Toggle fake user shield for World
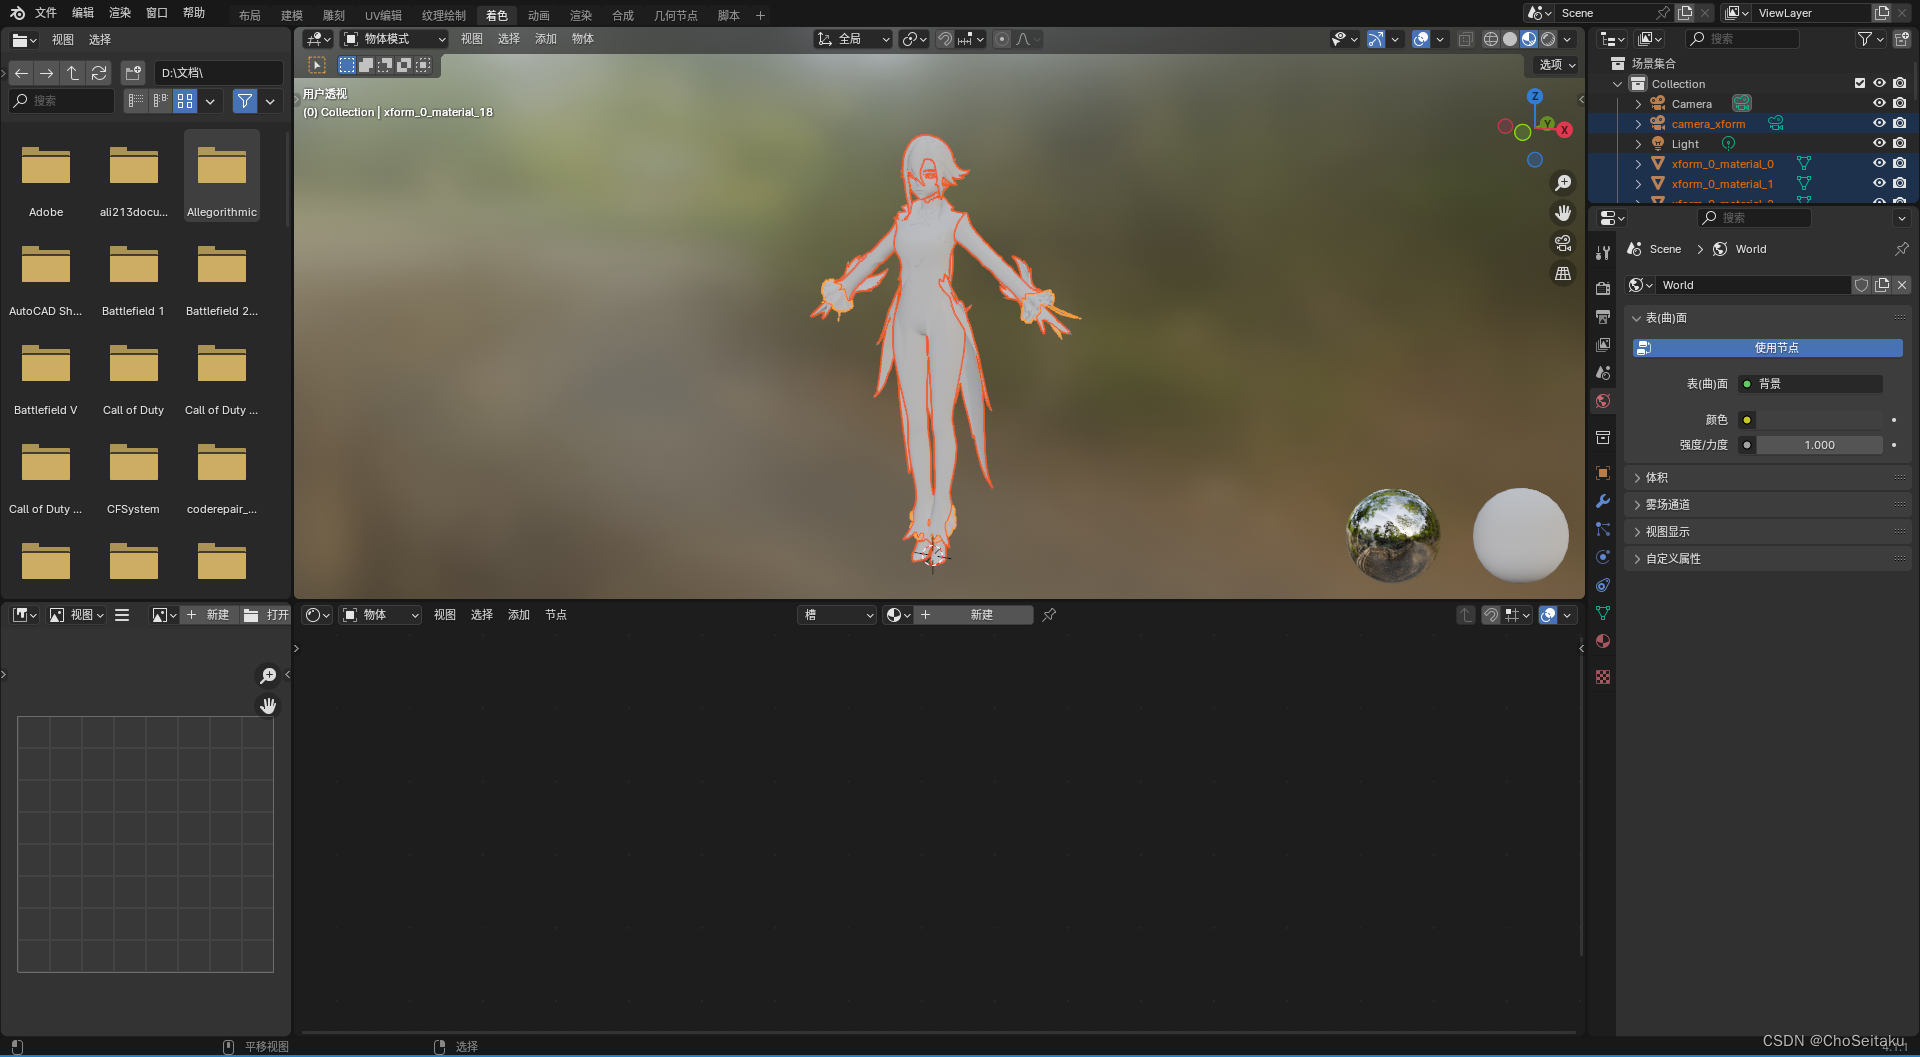The width and height of the screenshot is (1920, 1057). click(x=1861, y=285)
